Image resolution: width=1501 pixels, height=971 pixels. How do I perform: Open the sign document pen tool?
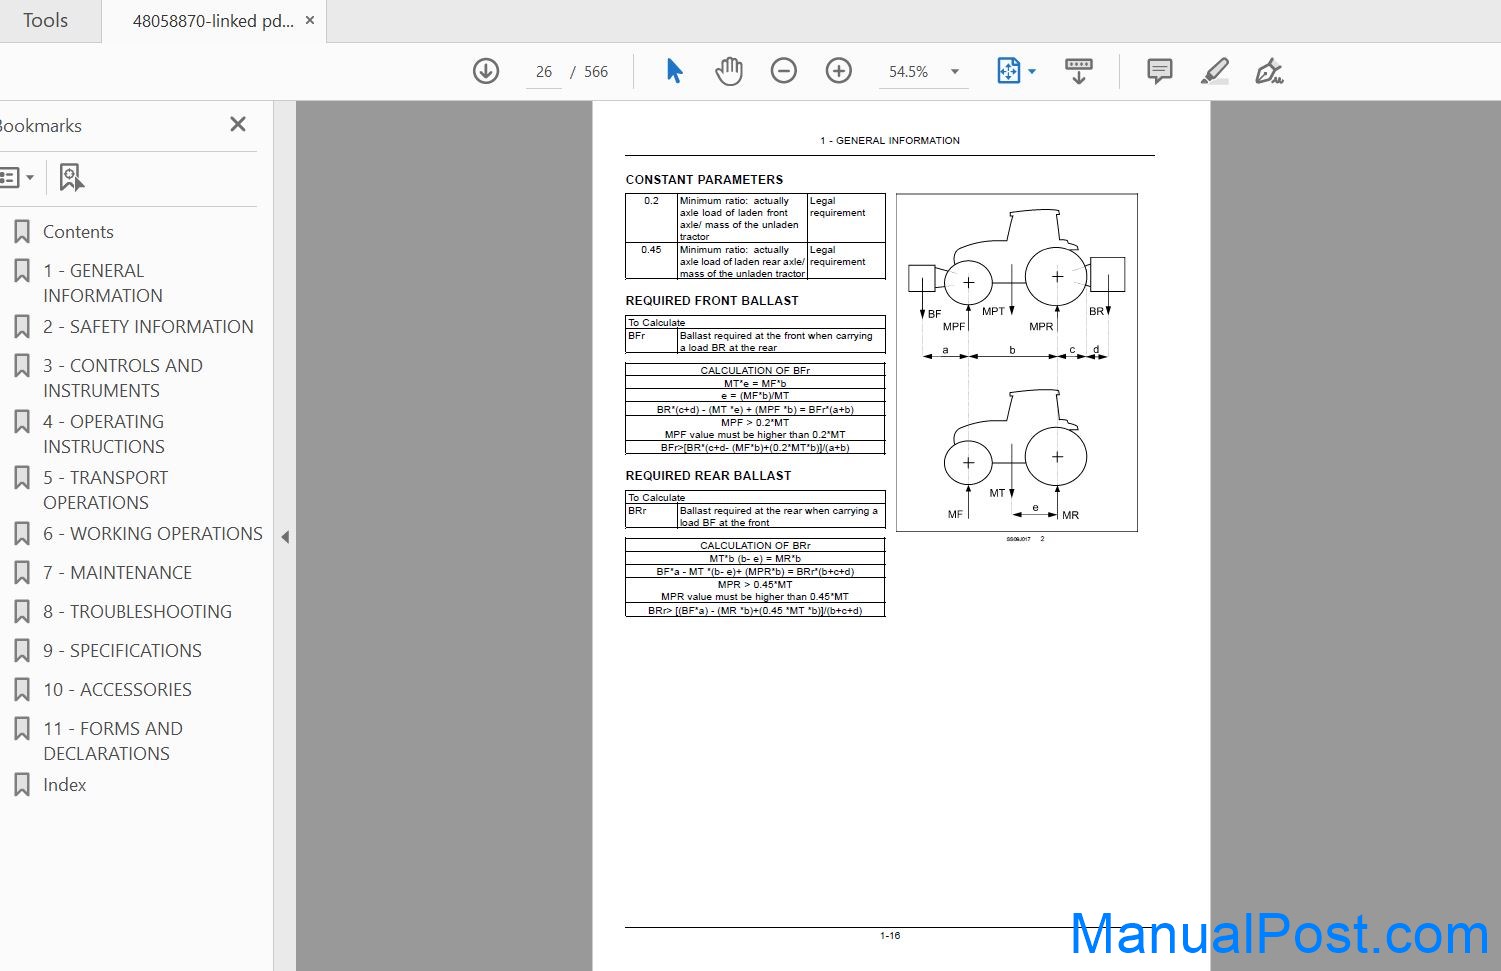pos(1269,71)
